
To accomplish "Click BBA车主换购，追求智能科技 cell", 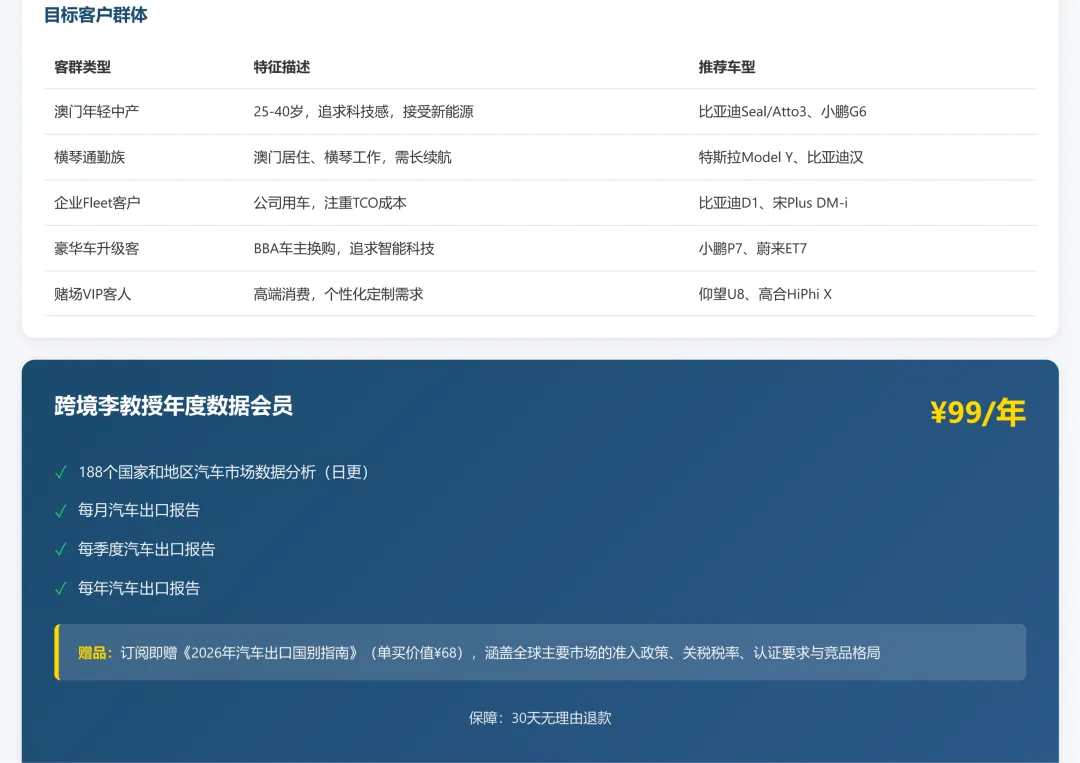I will click(x=344, y=249).
